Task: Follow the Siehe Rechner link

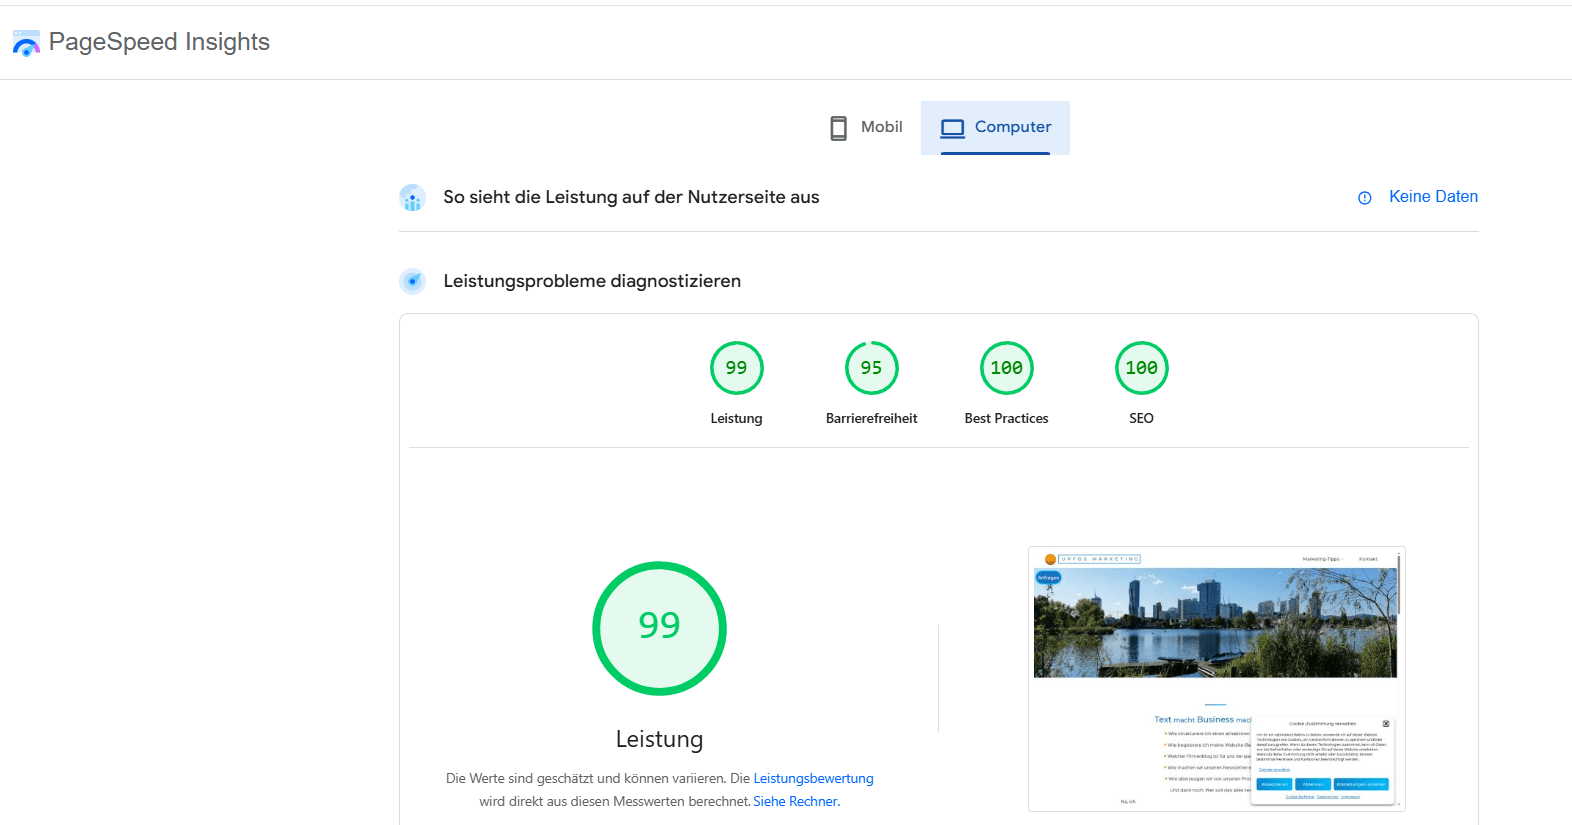Action: coord(795,801)
